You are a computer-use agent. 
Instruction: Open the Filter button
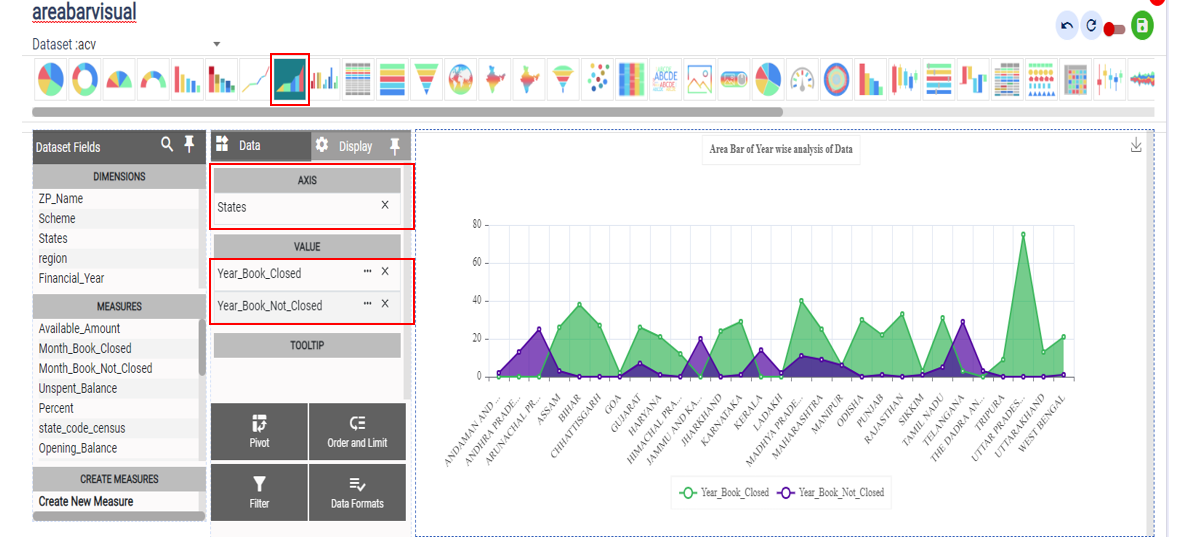click(x=259, y=492)
